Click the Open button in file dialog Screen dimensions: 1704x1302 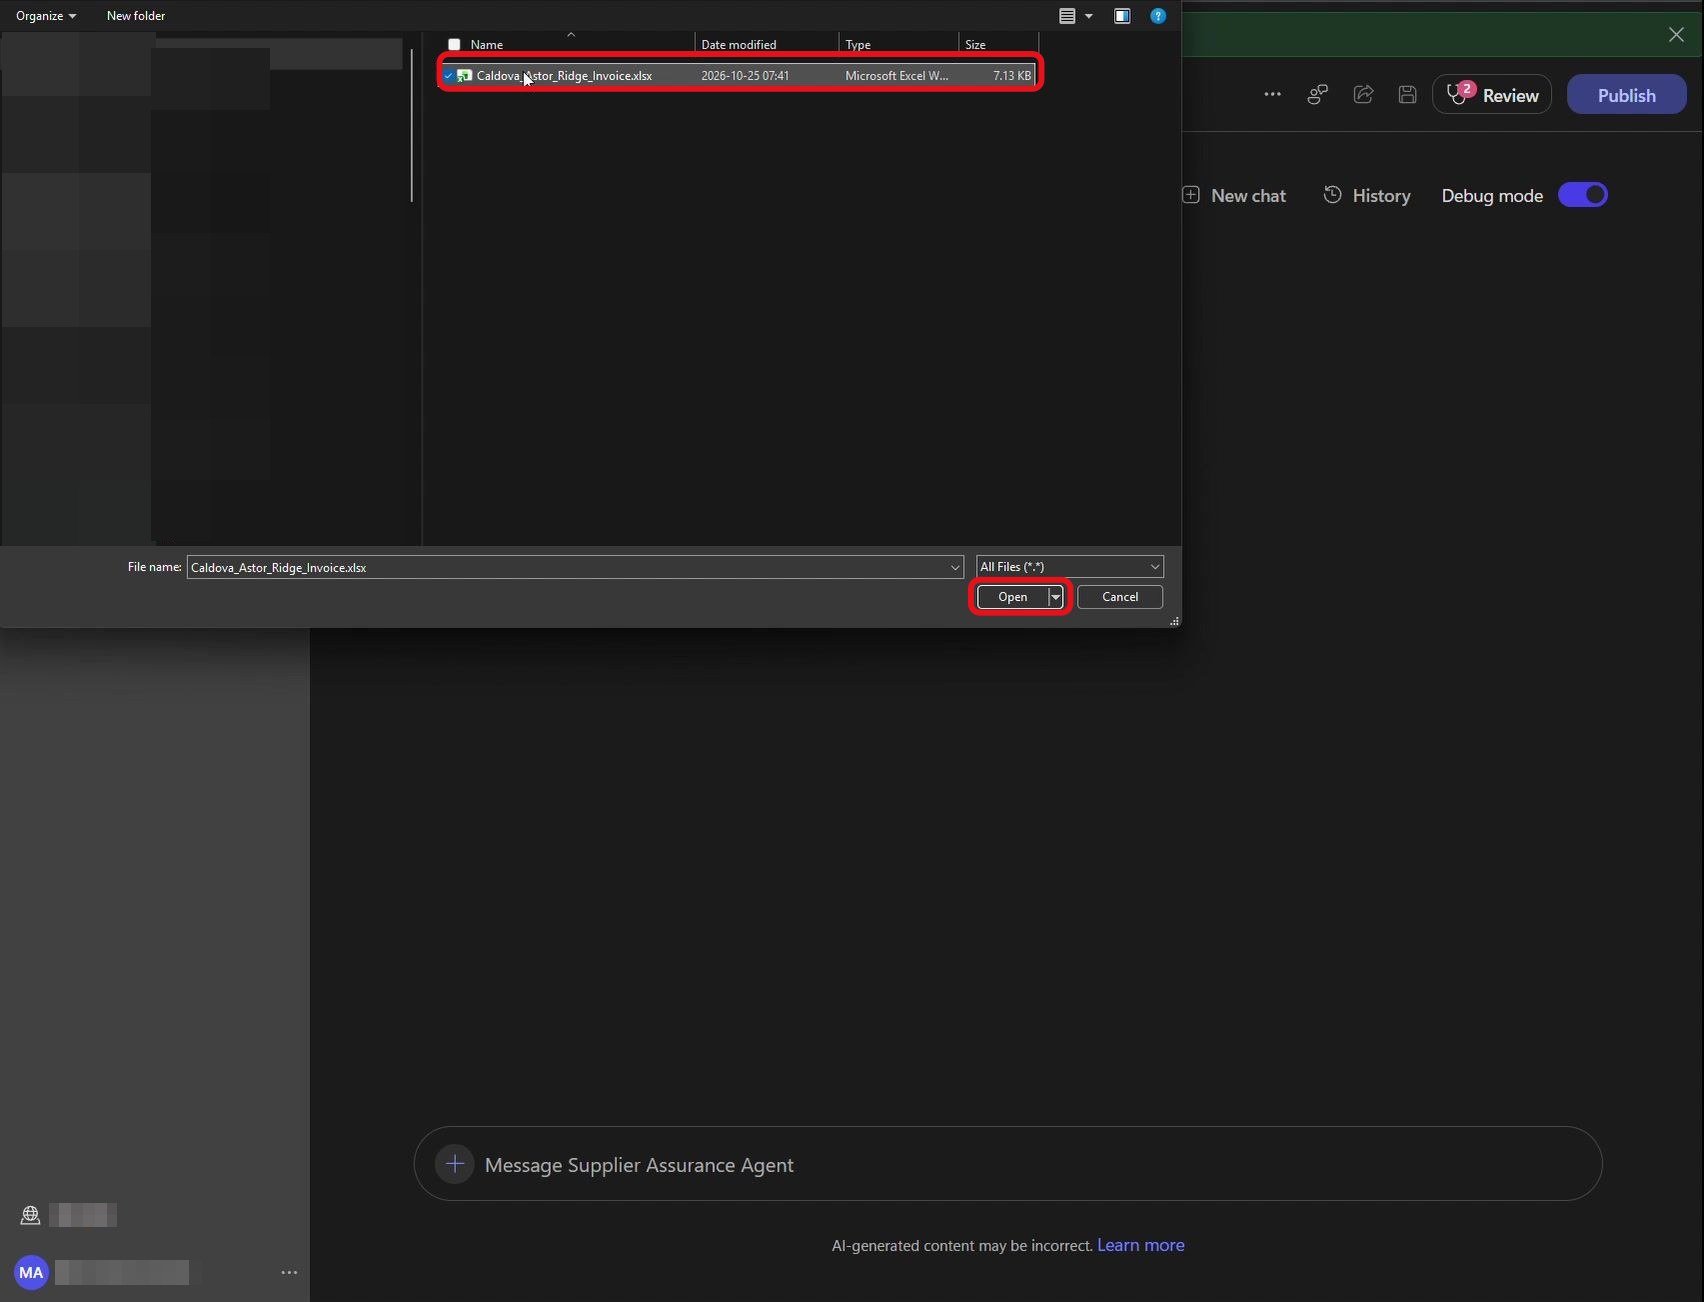[1012, 597]
